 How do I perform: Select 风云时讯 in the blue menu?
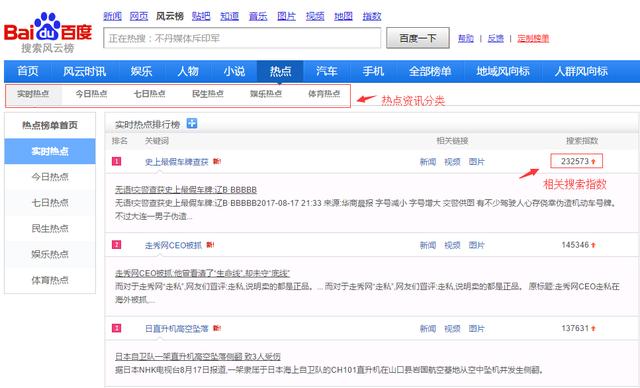(84, 71)
